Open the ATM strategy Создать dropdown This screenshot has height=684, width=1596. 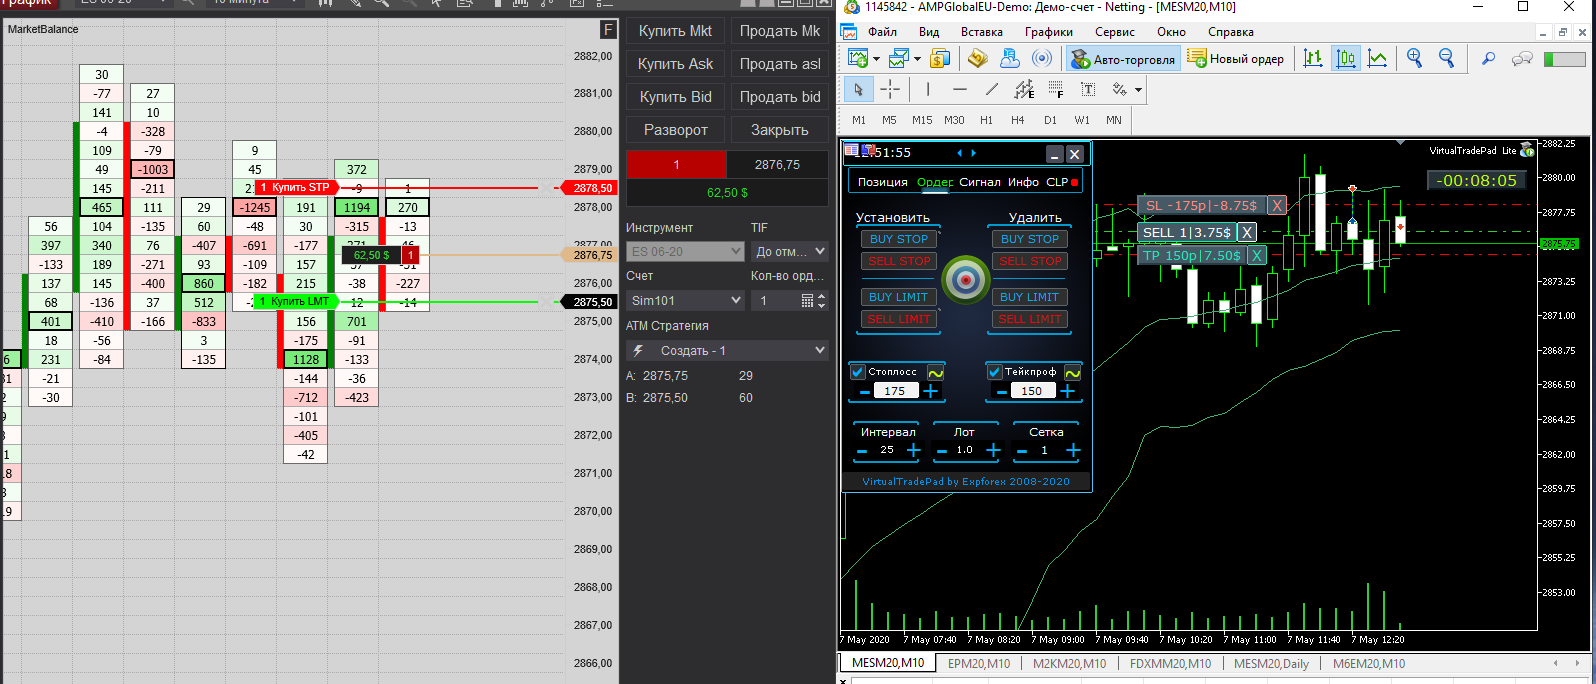[726, 351]
